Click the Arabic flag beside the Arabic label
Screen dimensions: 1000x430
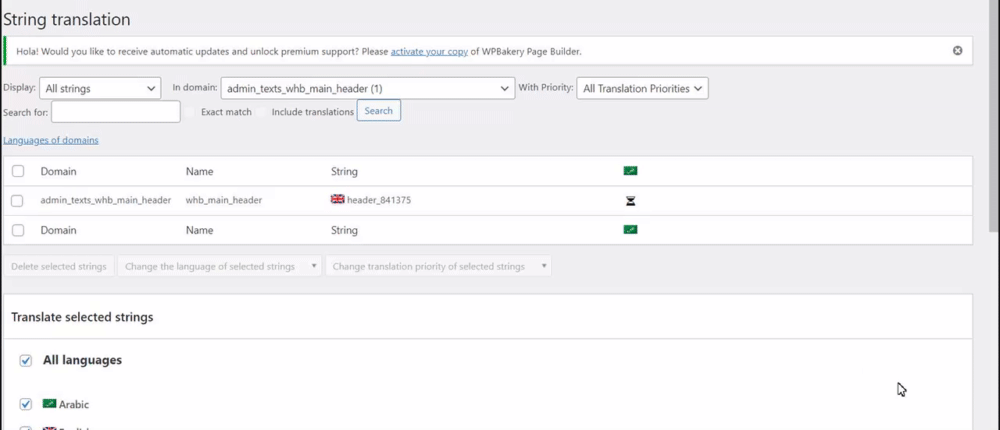click(x=49, y=404)
